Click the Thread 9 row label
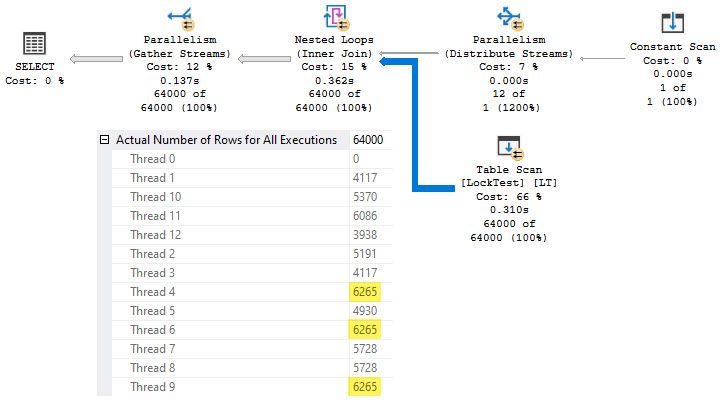 pos(152,386)
